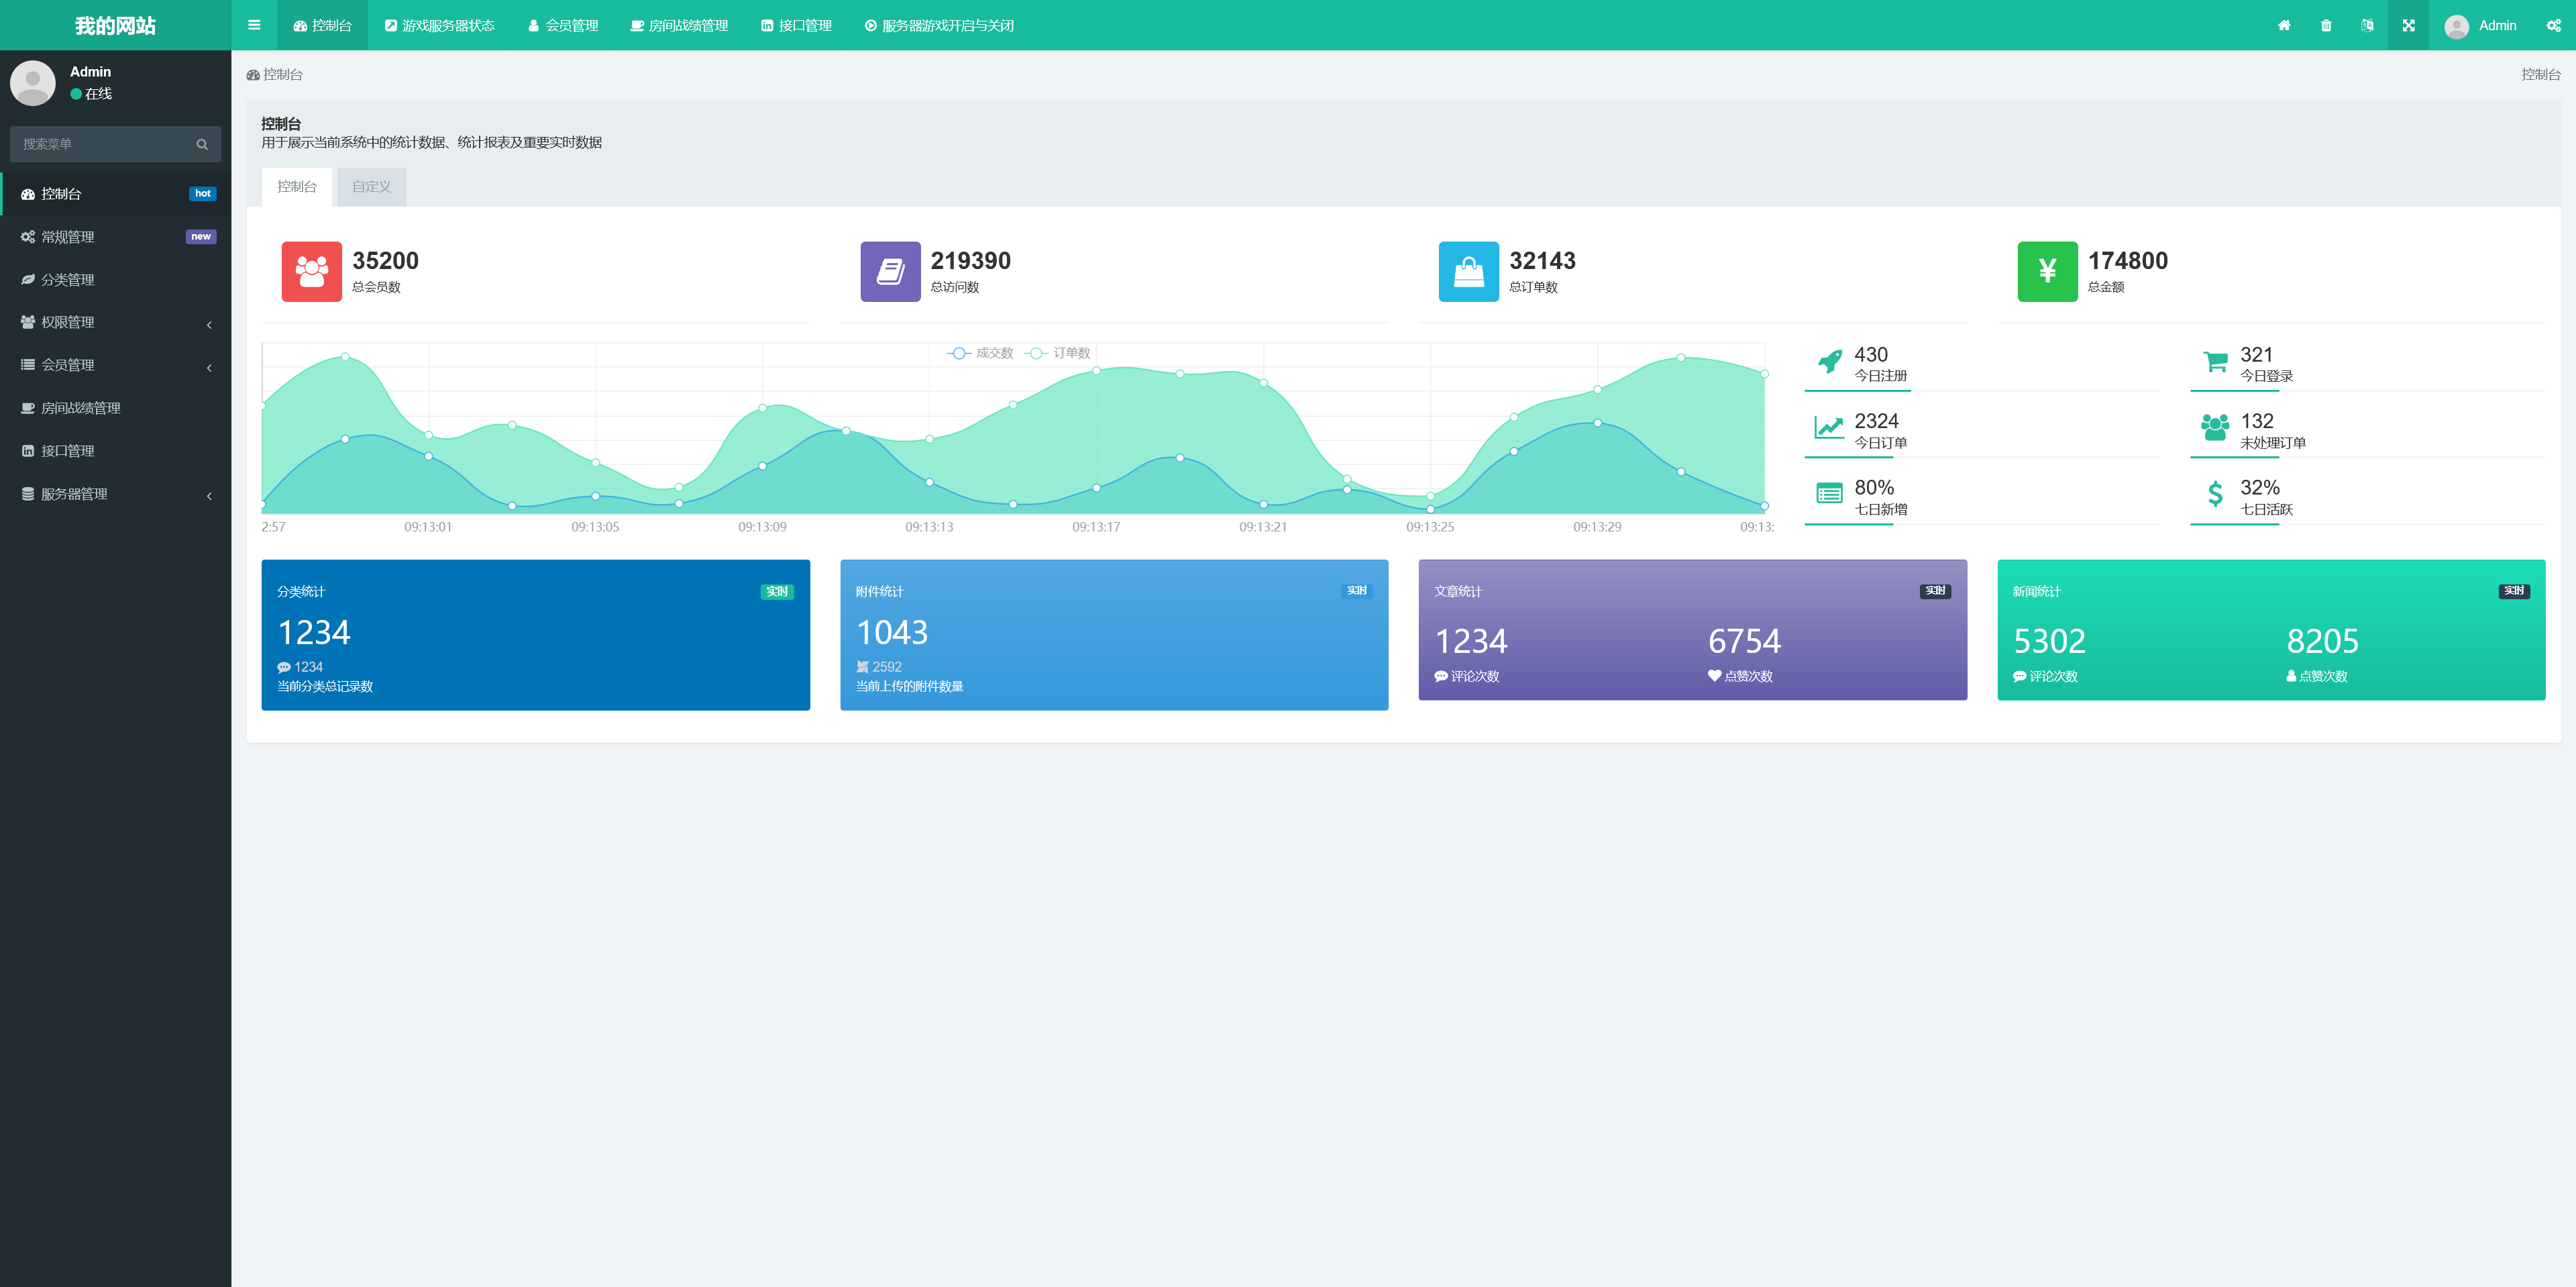Image resolution: width=2576 pixels, height=1287 pixels.
Task: Open 游戏服务器状态 in the top navigation
Action: (x=439, y=26)
